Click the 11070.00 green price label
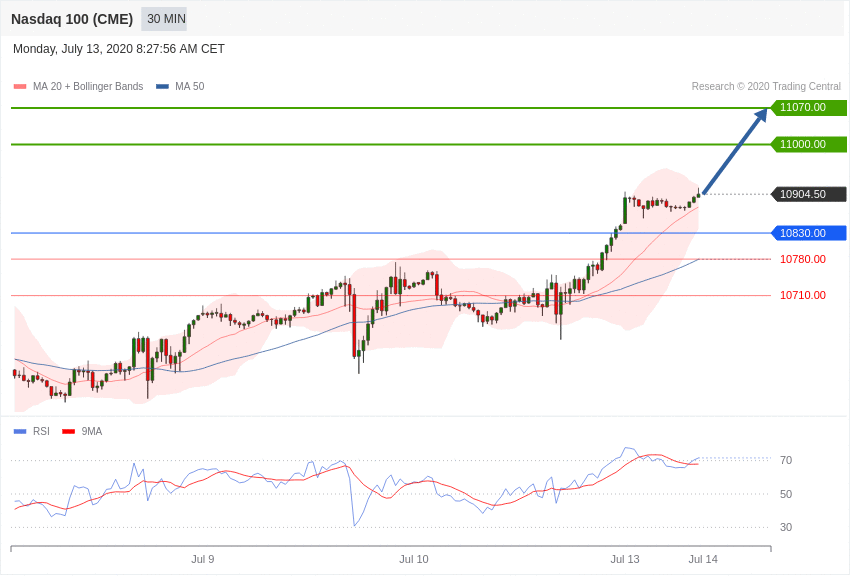Image resolution: width=850 pixels, height=576 pixels. coord(808,107)
